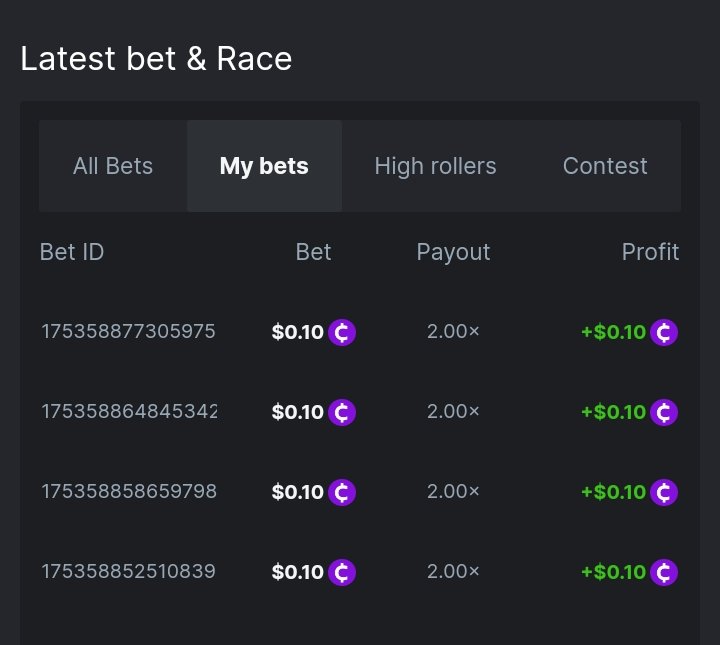Screen dimensions: 720x645
Task: Click bet coin icon in row 175358852510839
Action: [x=342, y=572]
